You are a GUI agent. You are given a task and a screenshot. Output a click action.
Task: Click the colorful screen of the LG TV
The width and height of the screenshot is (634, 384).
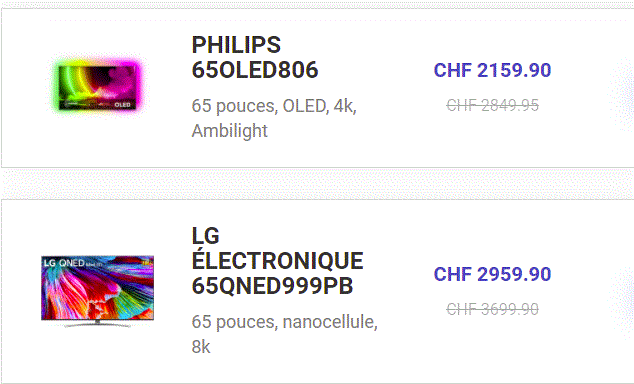coord(97,288)
